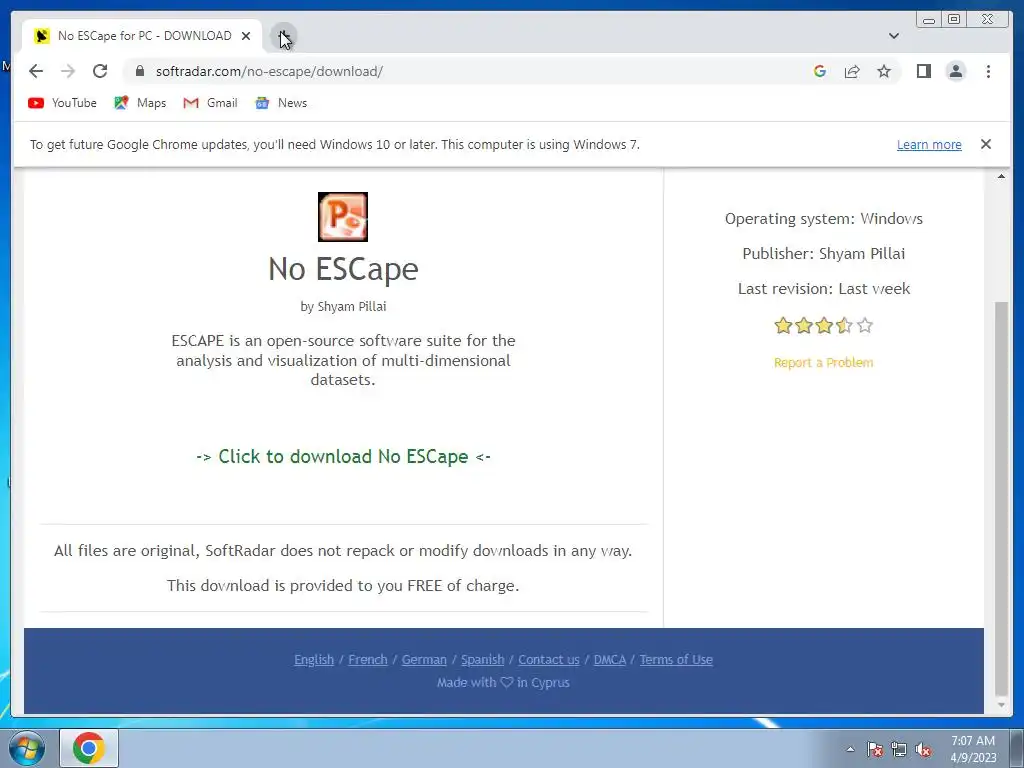Open the Learn more link about Chrome updates
This screenshot has height=768, width=1024.
(x=929, y=144)
